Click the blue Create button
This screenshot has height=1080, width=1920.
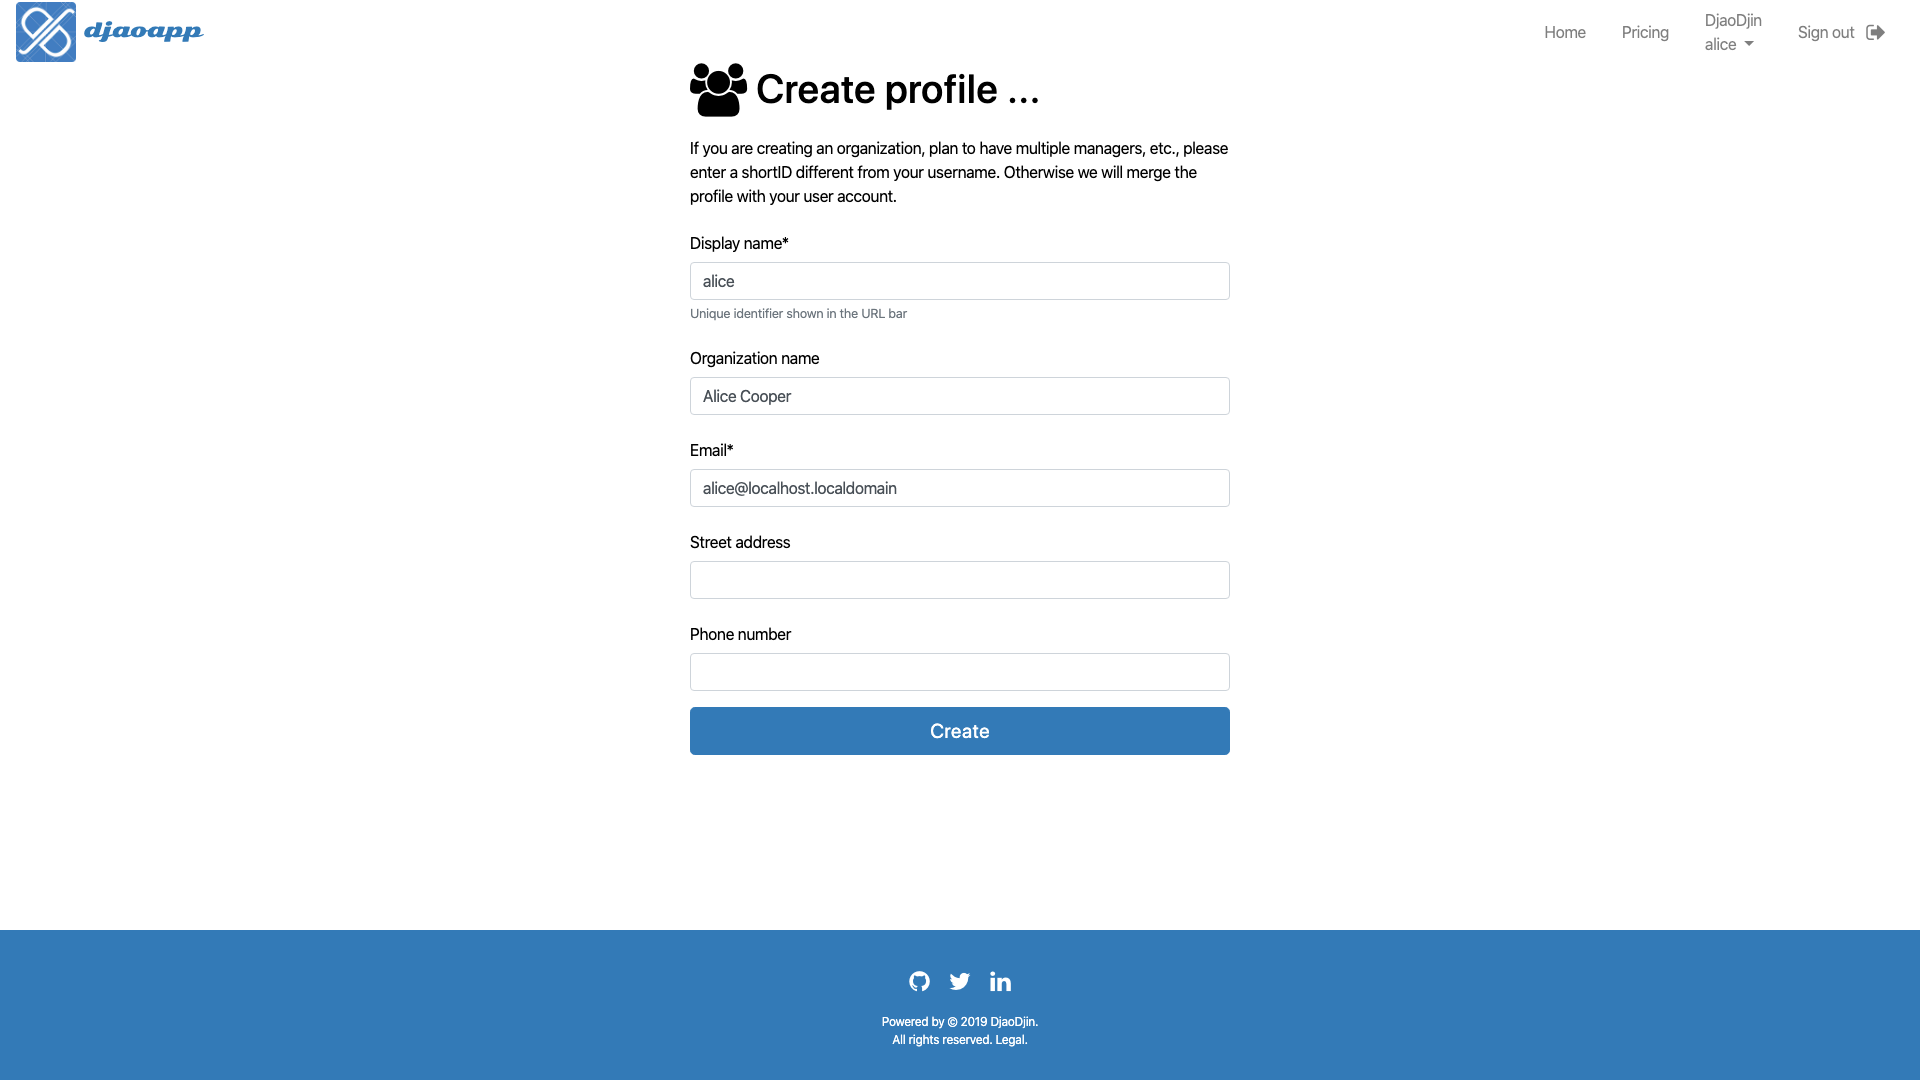(960, 731)
